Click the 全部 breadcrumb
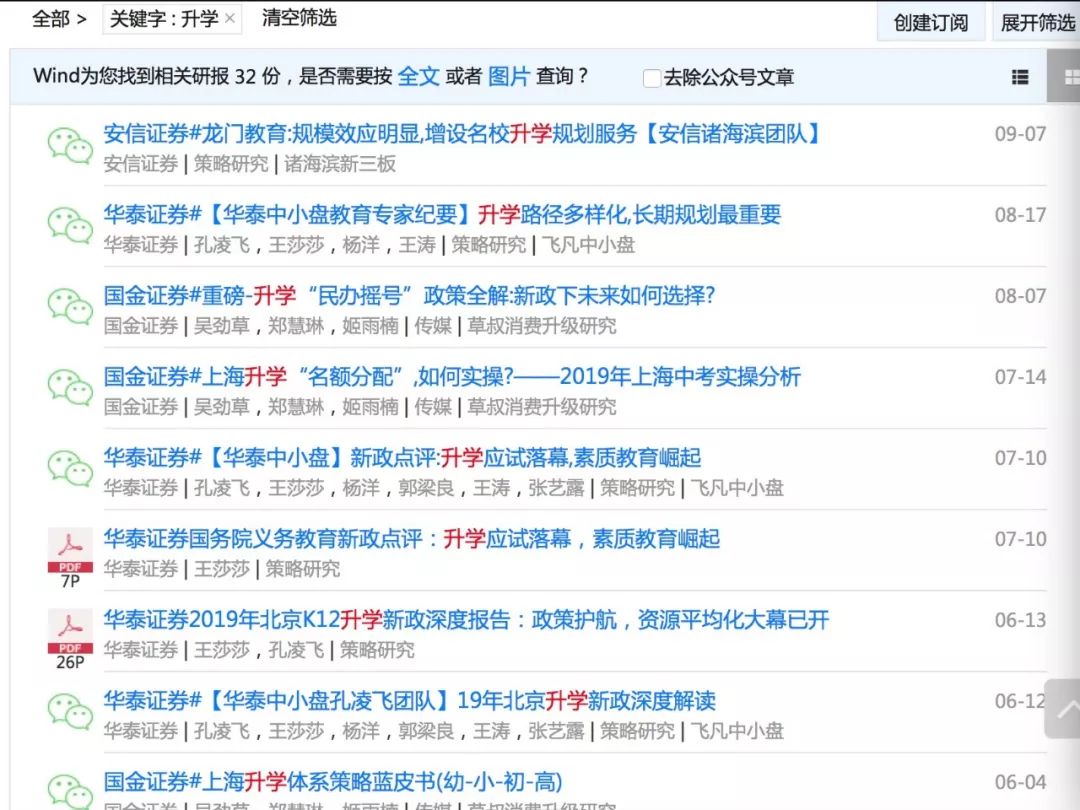 pos(50,19)
